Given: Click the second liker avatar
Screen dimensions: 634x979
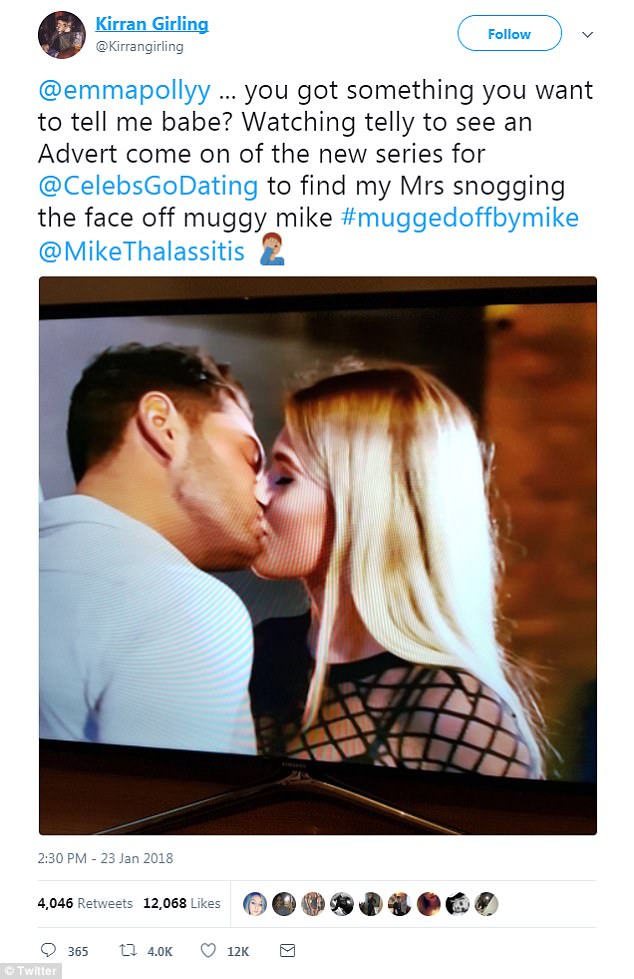Looking at the screenshot, I should click(284, 903).
